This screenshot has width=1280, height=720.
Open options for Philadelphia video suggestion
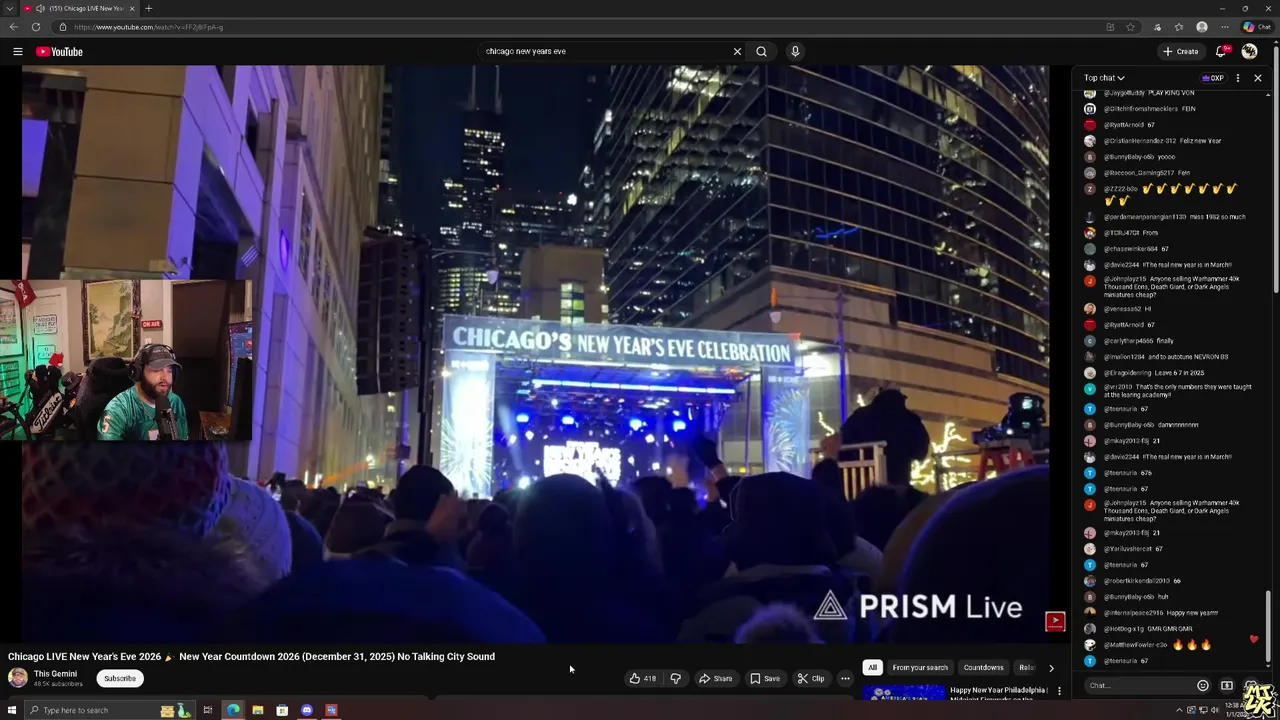1059,691
